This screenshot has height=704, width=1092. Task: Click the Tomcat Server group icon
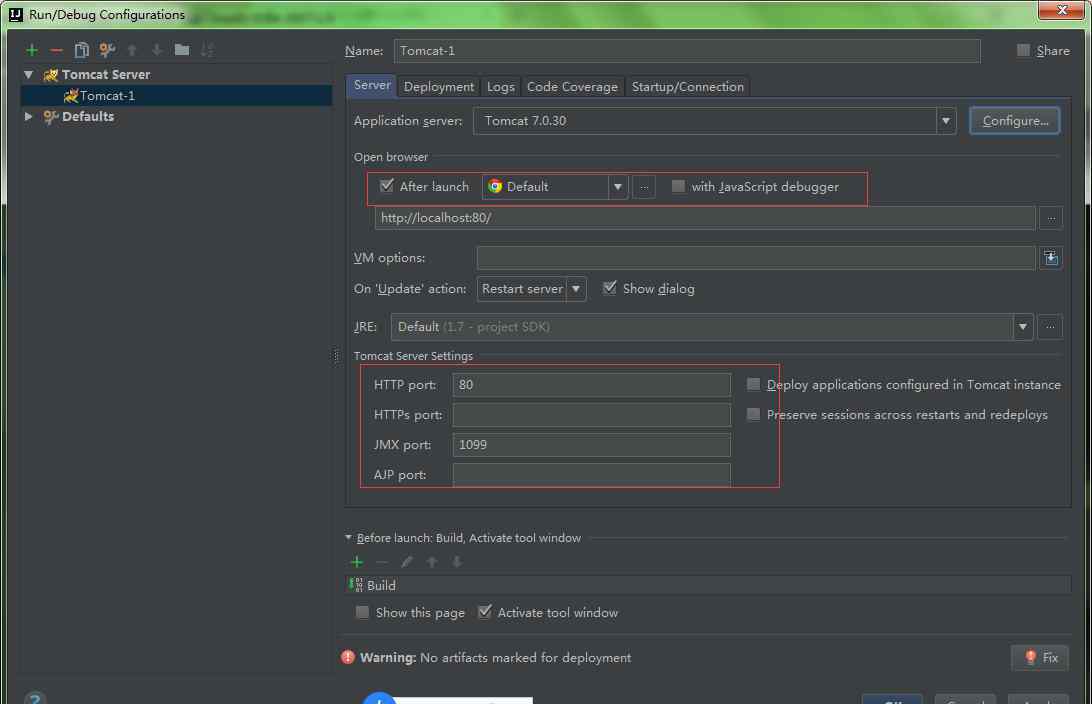pos(50,75)
